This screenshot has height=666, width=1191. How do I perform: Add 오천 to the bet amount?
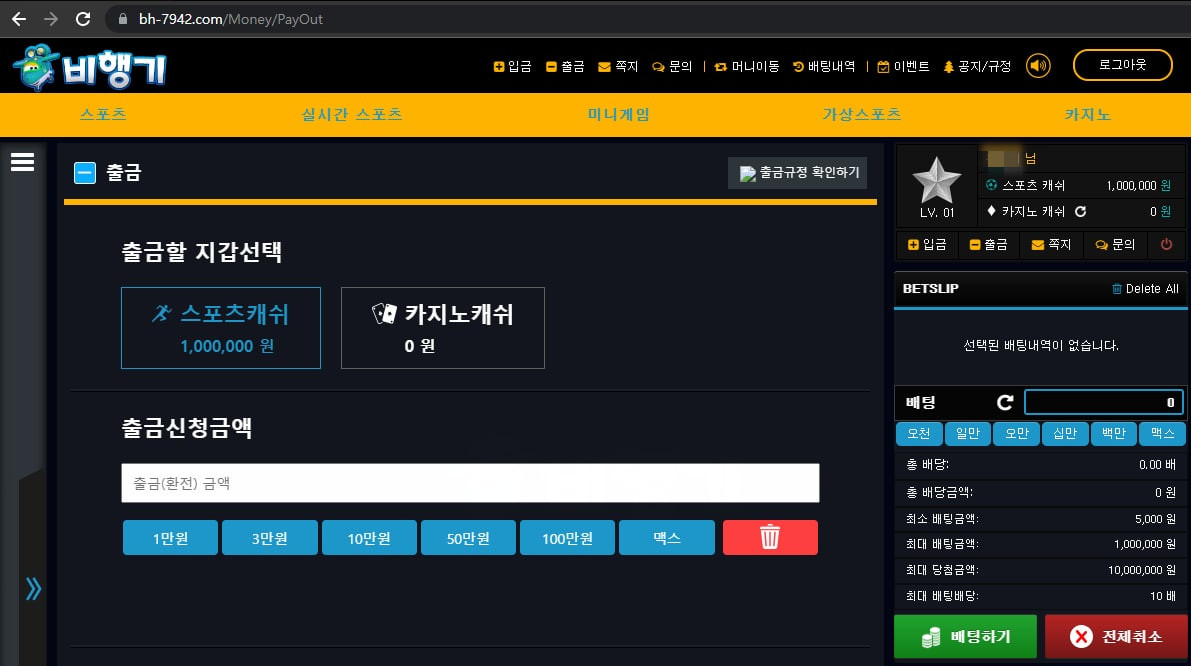click(x=919, y=434)
